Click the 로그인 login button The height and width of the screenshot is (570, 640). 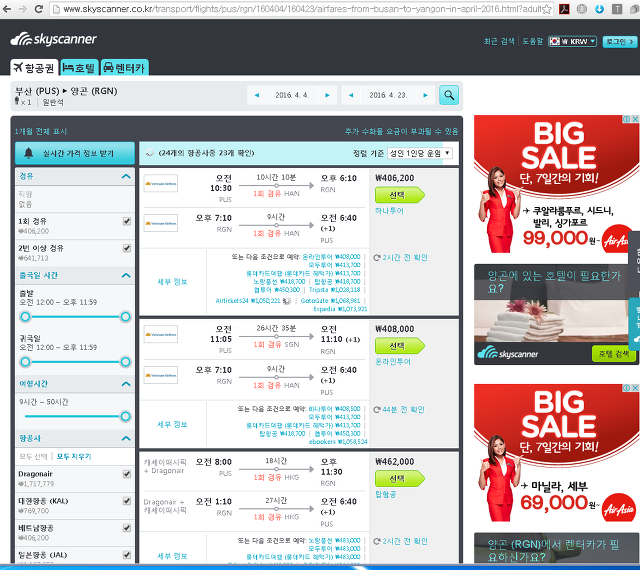(620, 42)
